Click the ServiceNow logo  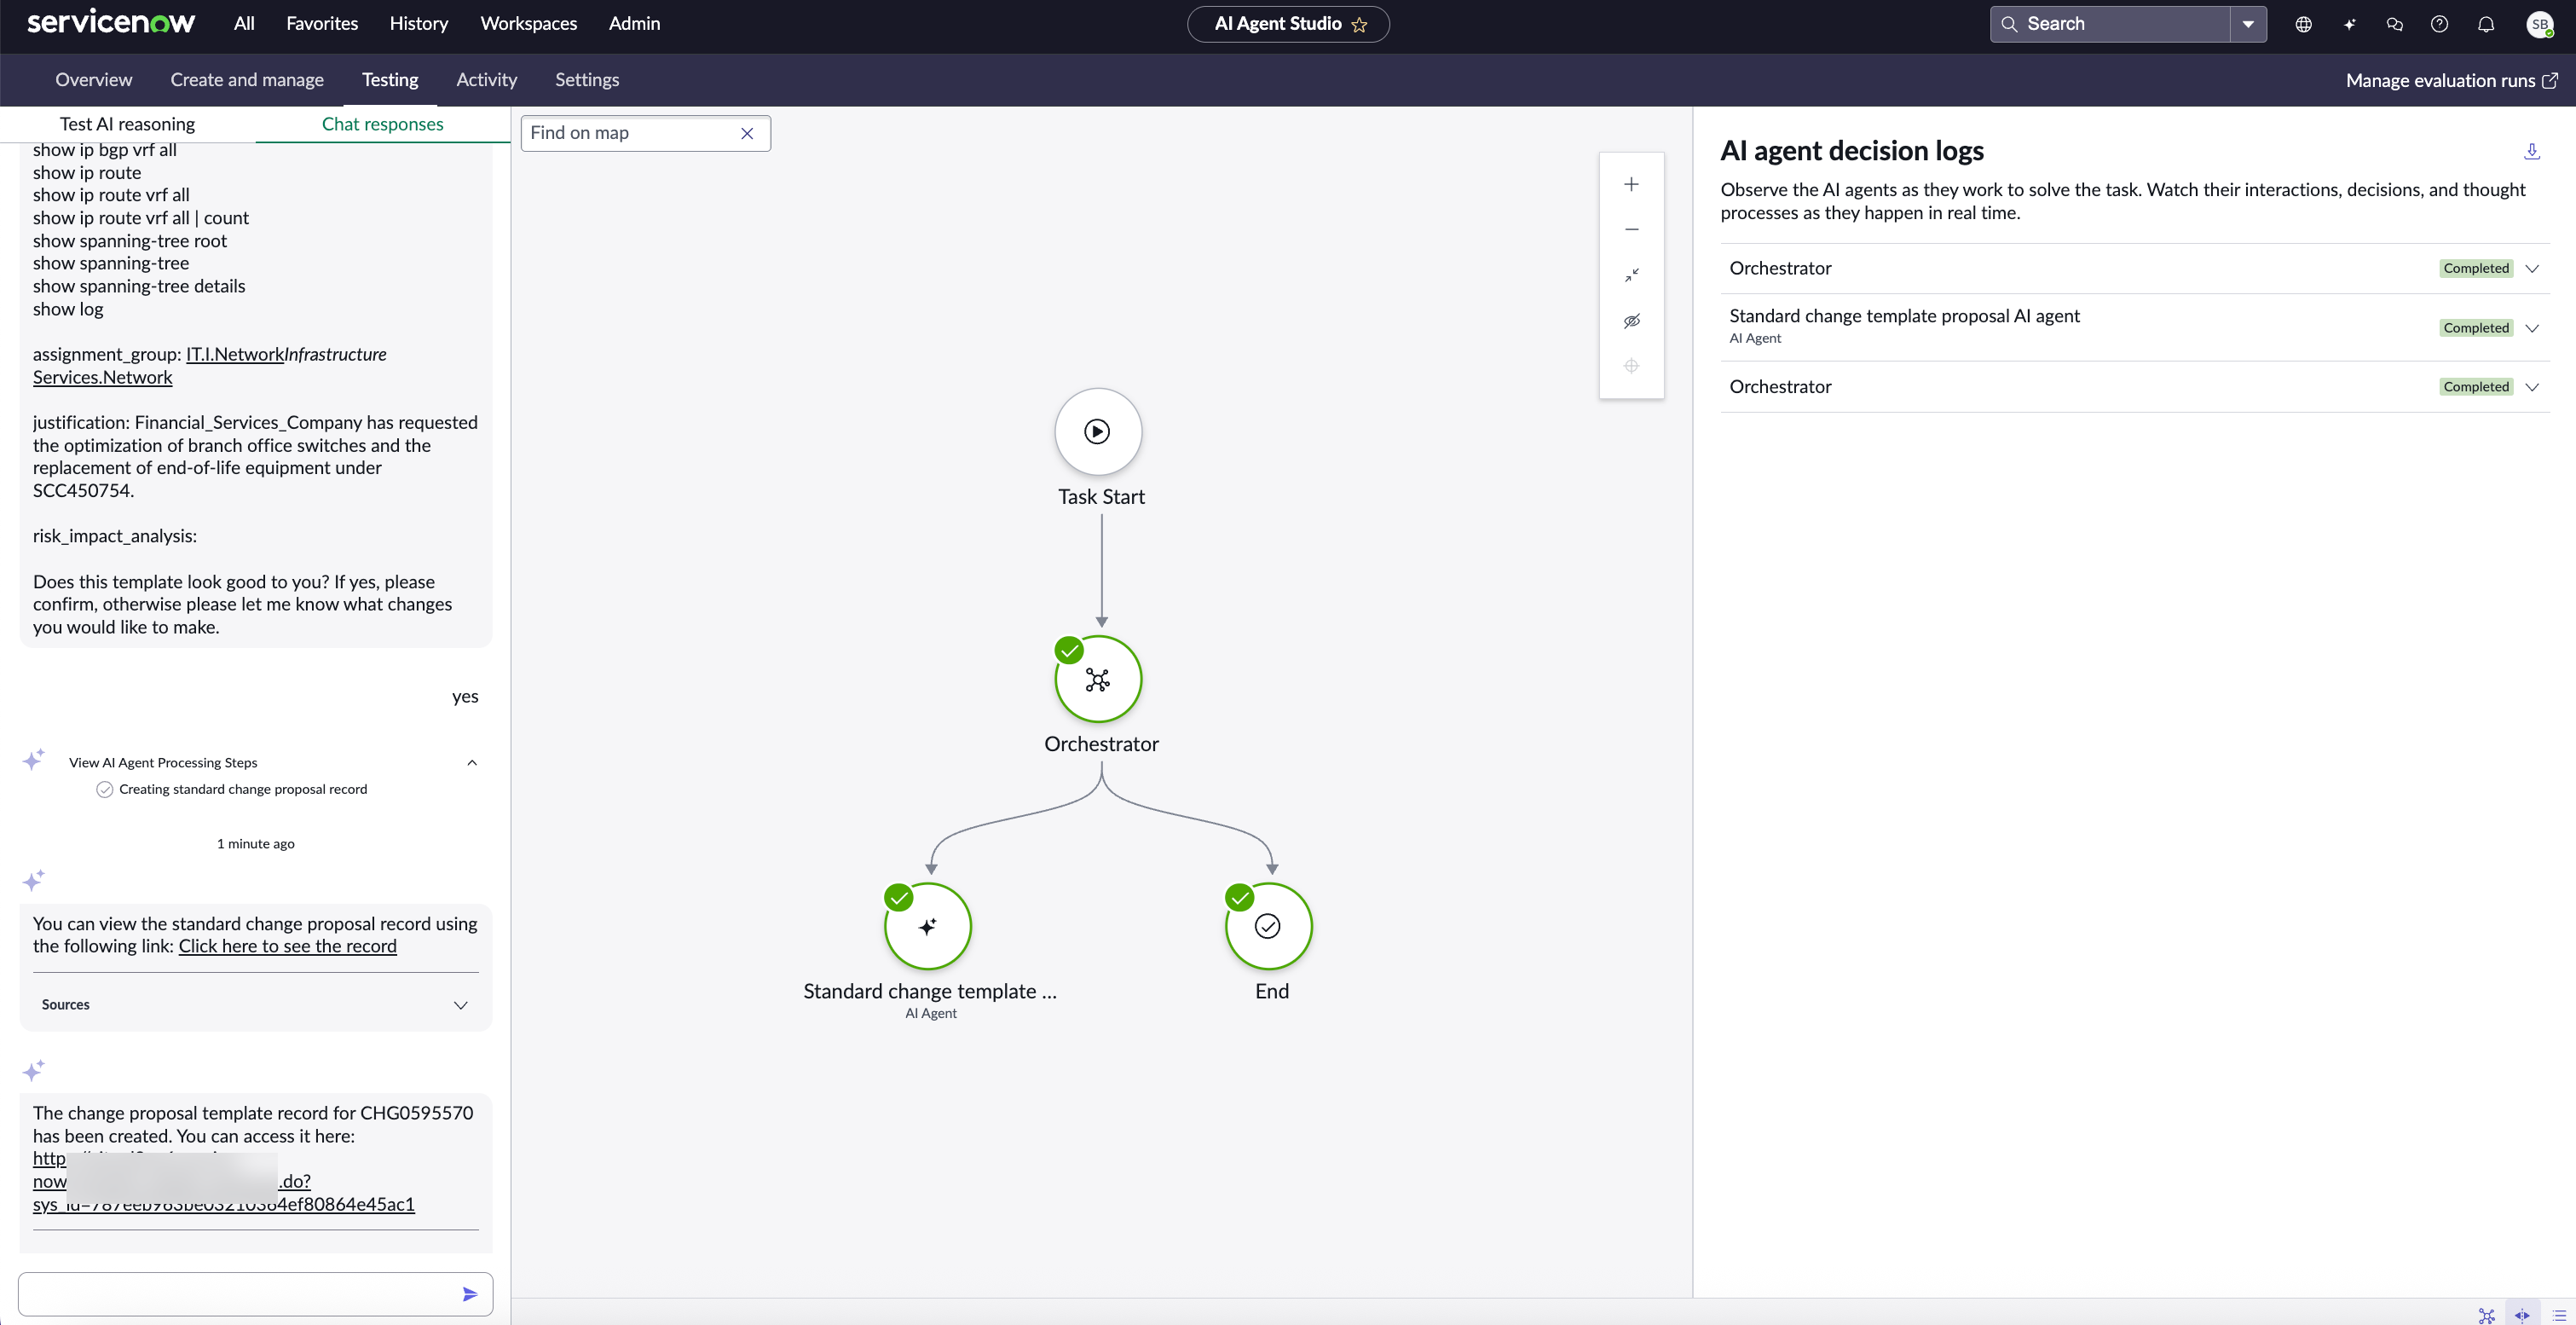(x=111, y=23)
